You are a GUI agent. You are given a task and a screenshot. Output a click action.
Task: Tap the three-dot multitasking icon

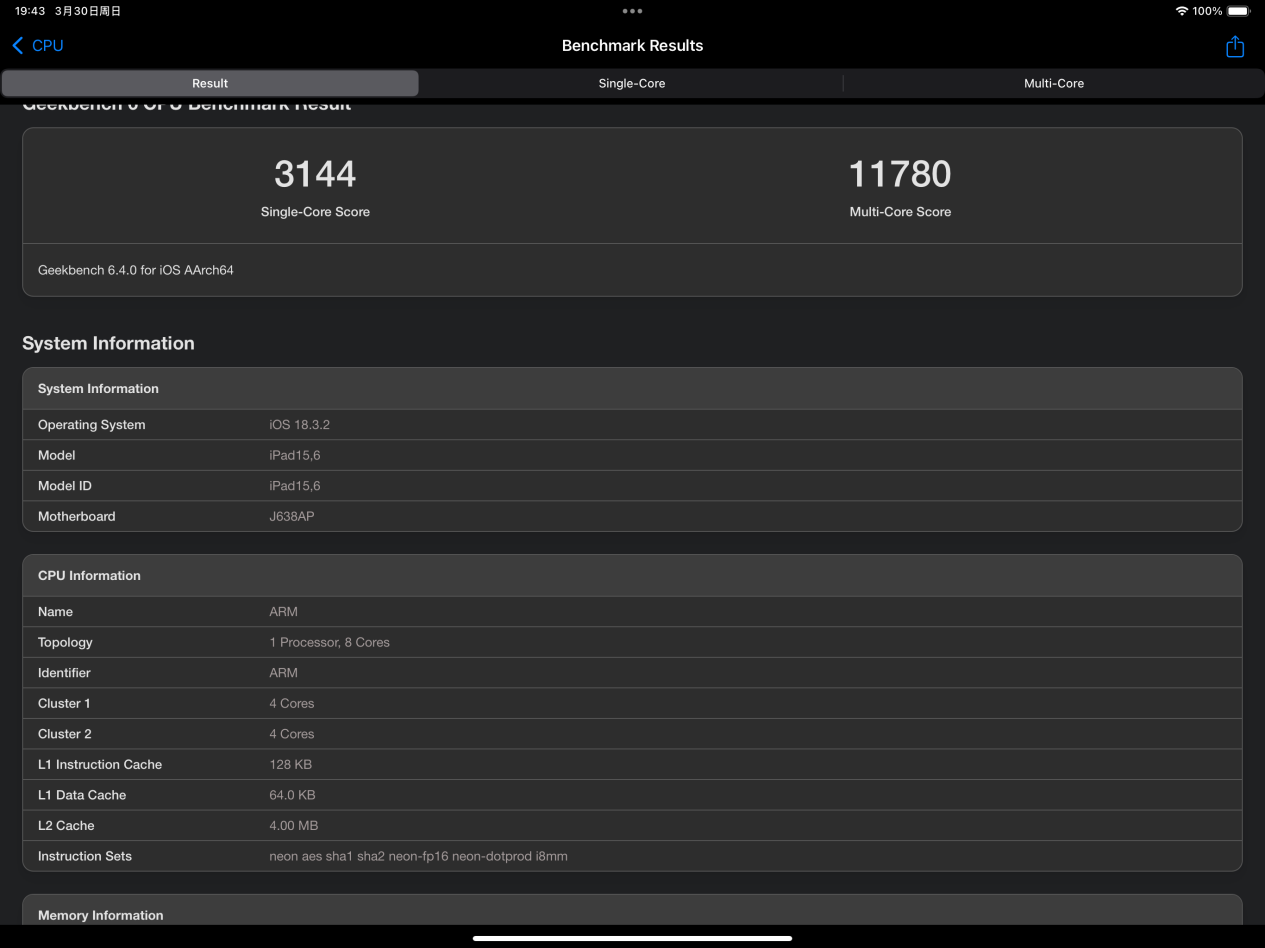pyautogui.click(x=632, y=11)
